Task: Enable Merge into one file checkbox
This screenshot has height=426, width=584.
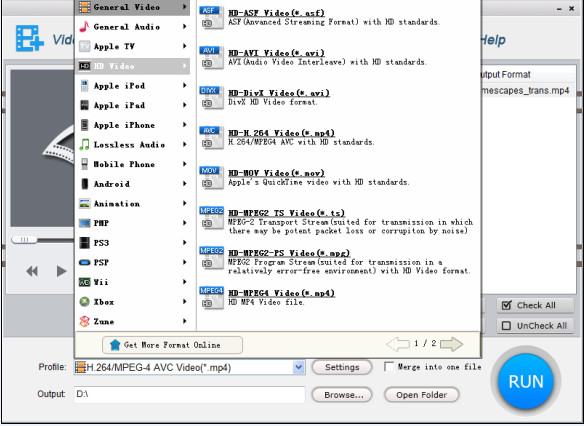Action: pos(389,367)
